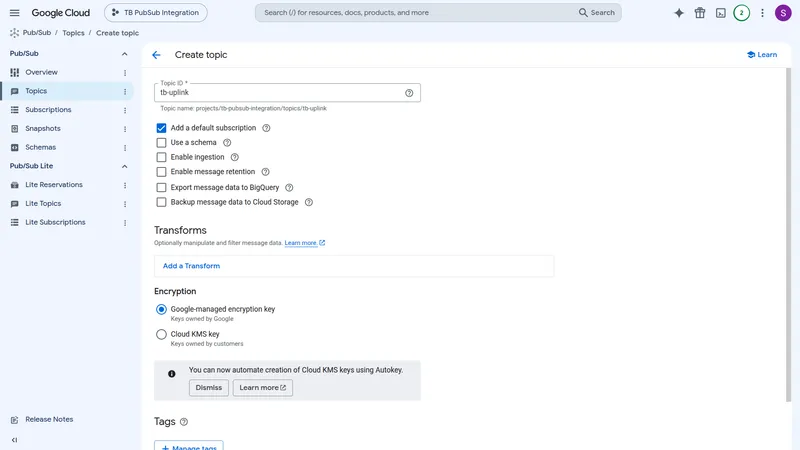Image resolution: width=800 pixels, height=450 pixels.
Task: Click the page vertical scrollbar
Action: pos(788,235)
